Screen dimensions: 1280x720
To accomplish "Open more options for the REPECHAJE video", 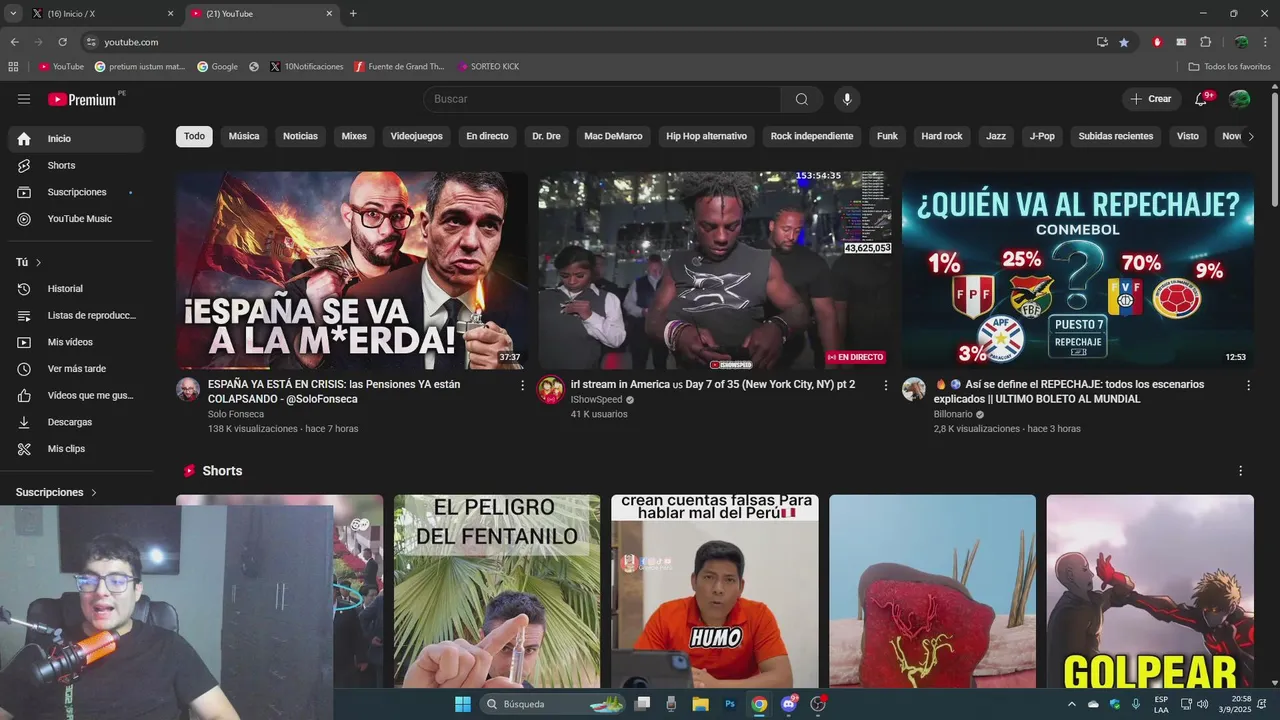I will click(x=1248, y=385).
